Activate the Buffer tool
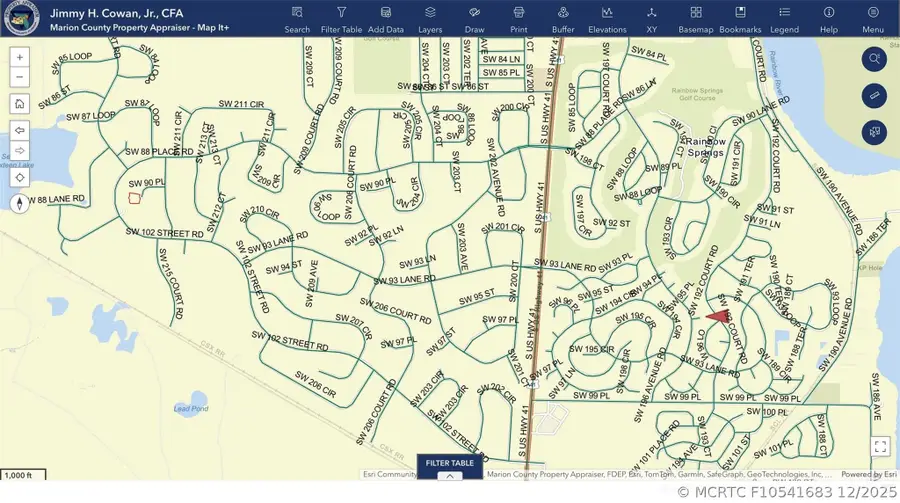Image resolution: width=900 pixels, height=503 pixels. click(x=563, y=19)
